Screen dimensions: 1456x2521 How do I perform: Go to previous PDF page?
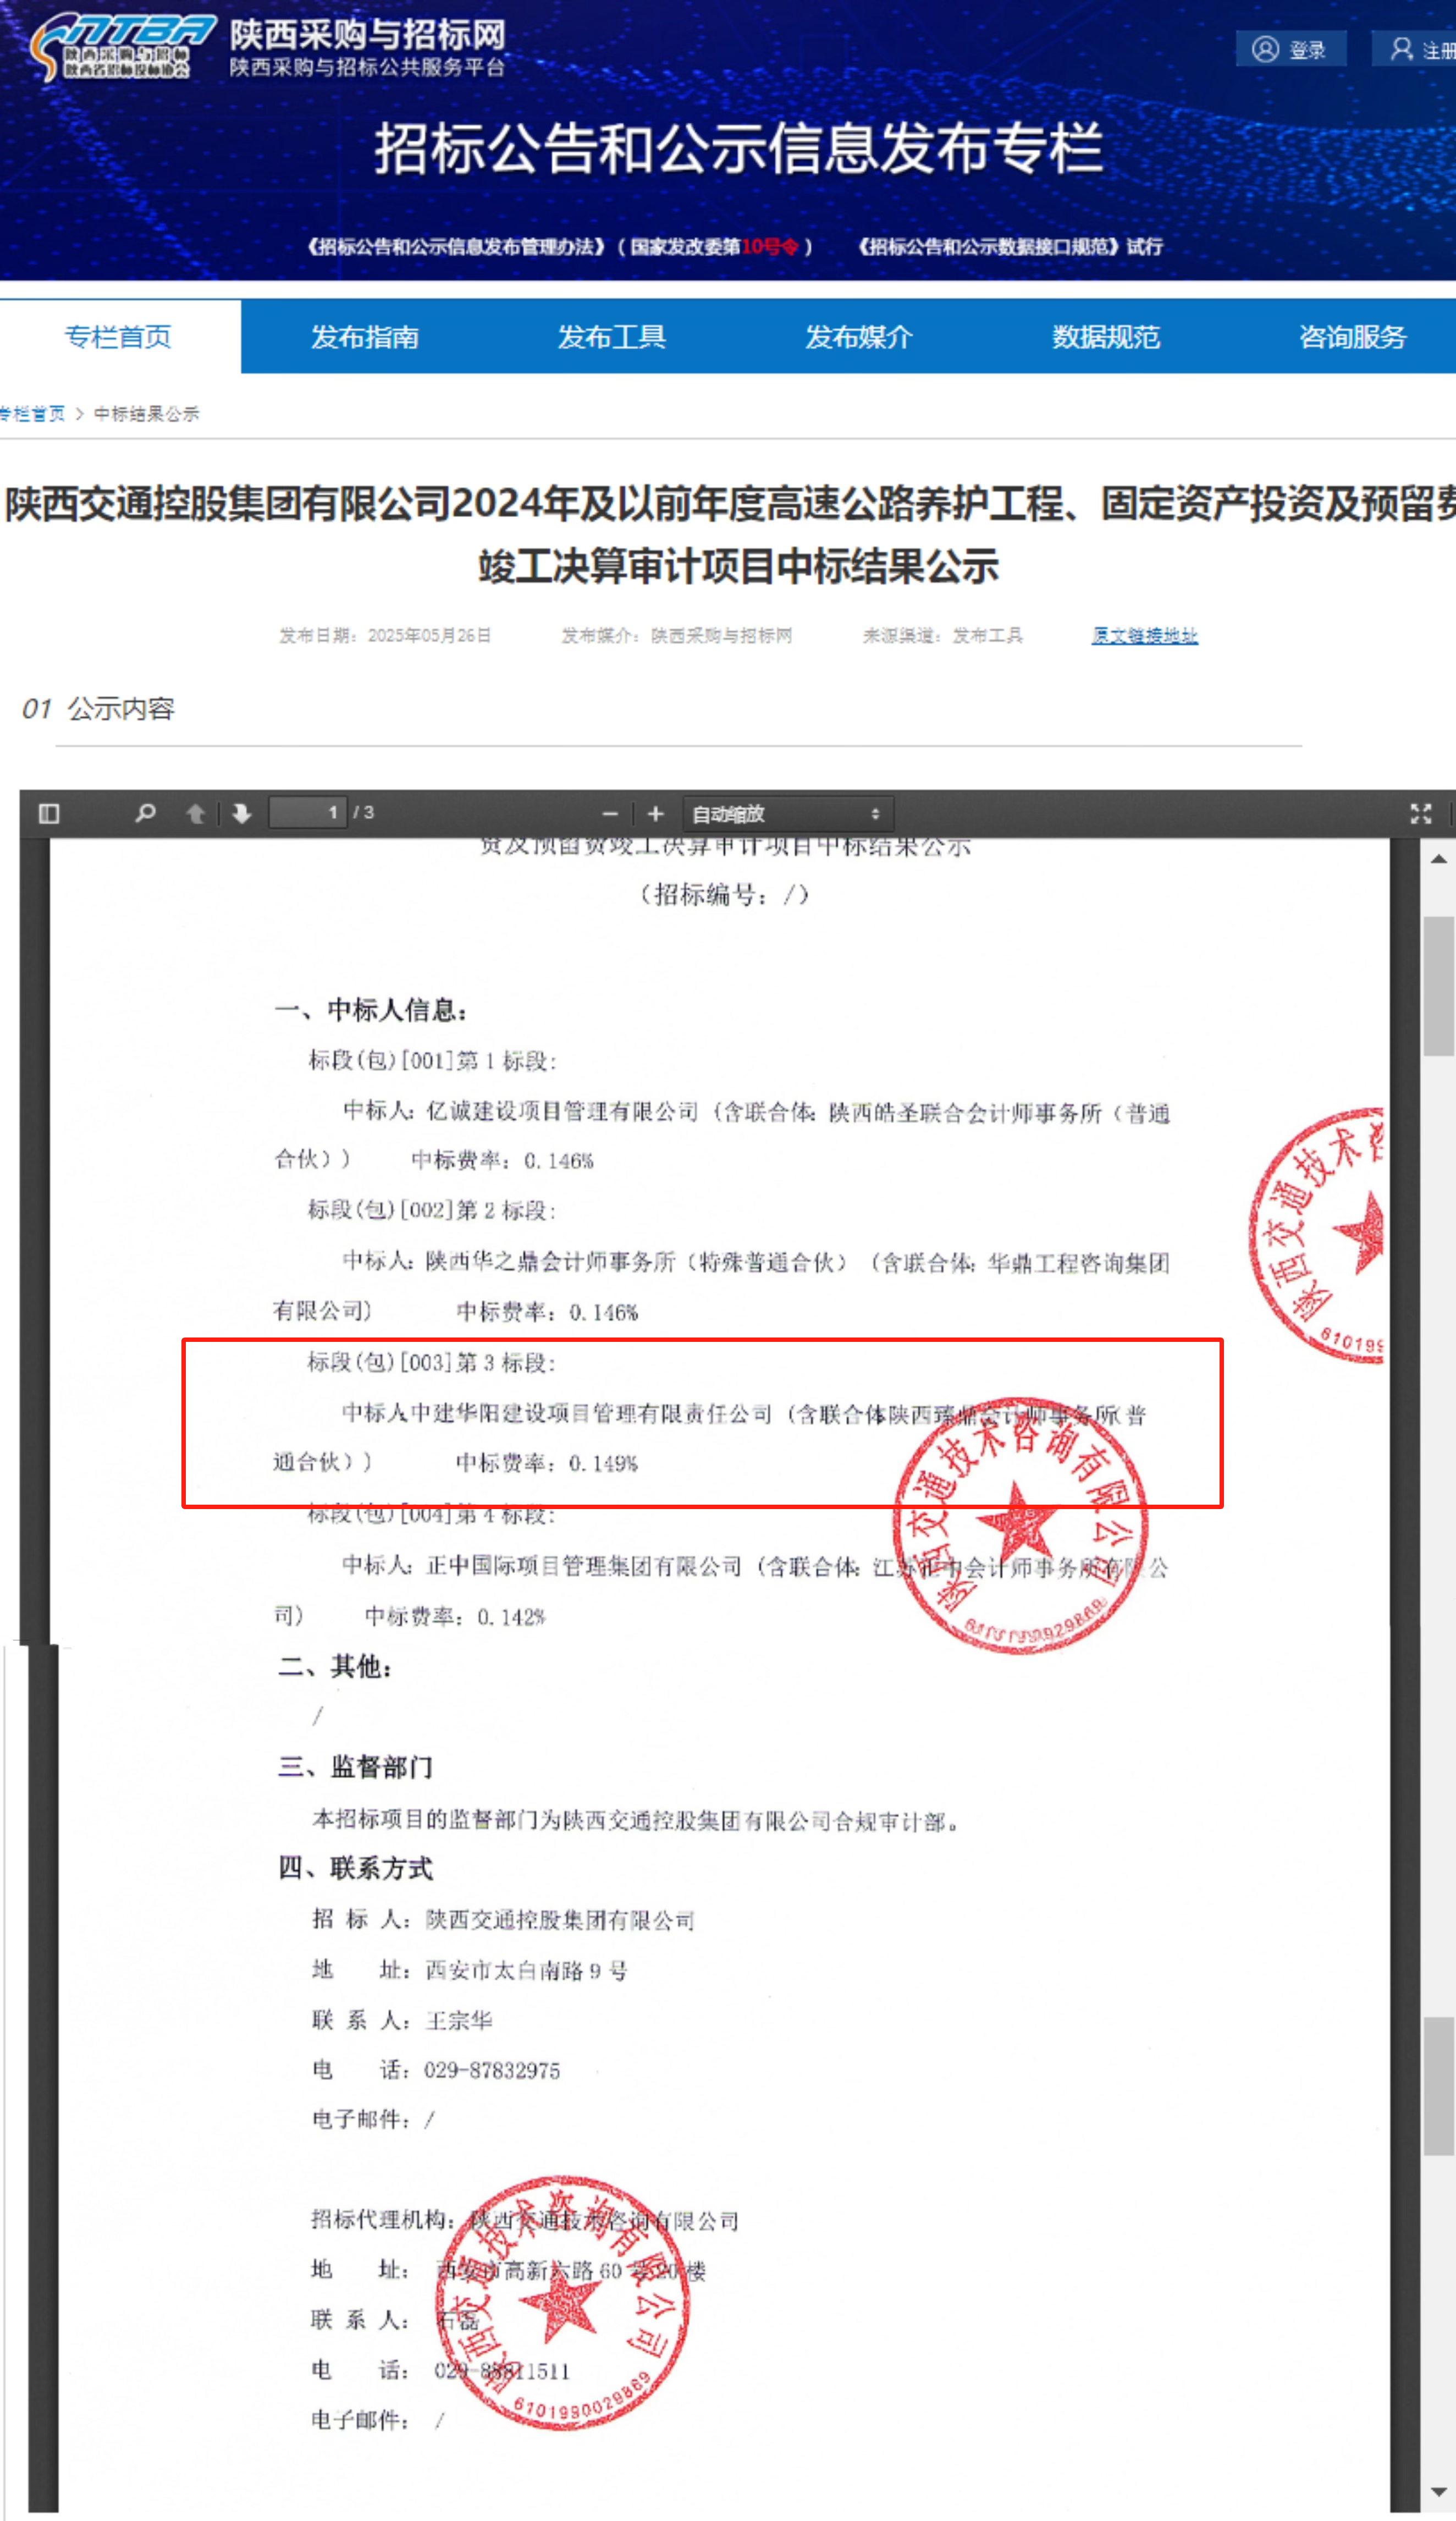point(196,813)
